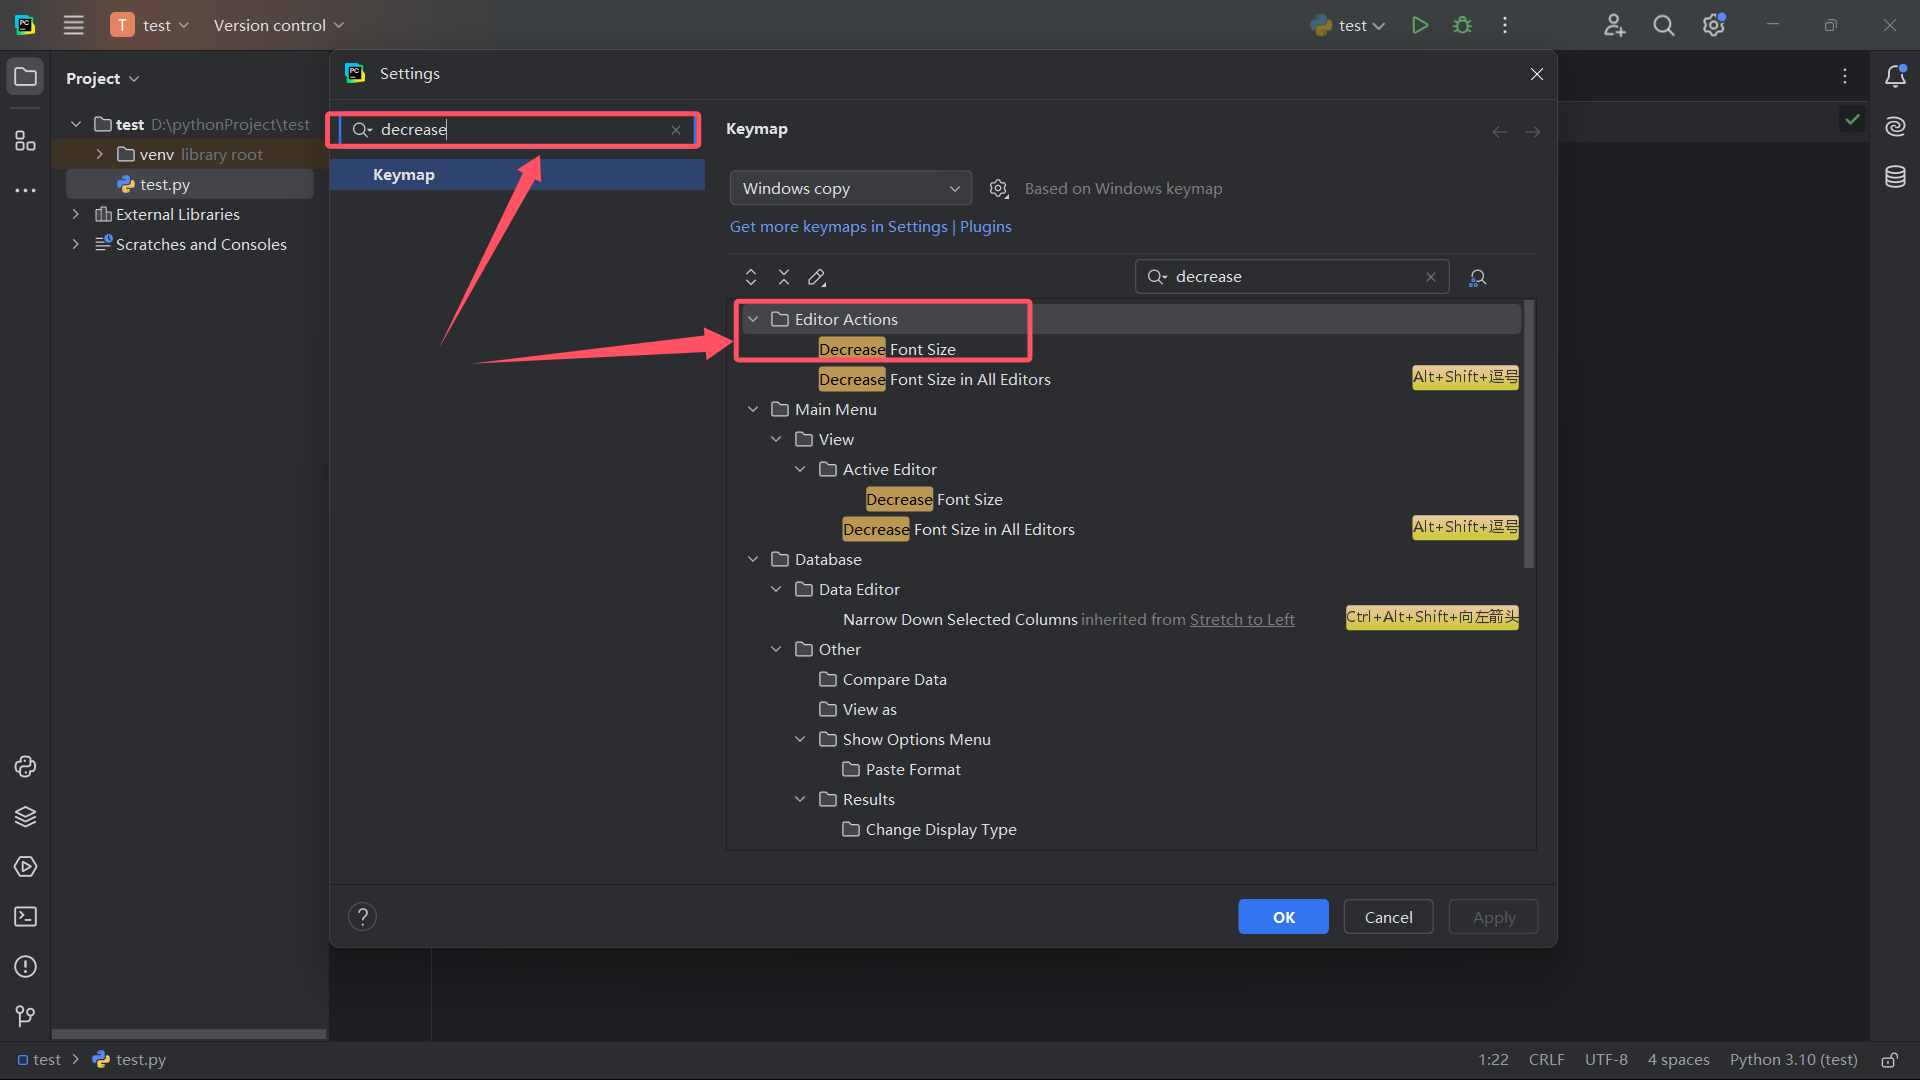Open the Windows copy keymap dropdown
The width and height of the screenshot is (1920, 1080).
click(850, 188)
